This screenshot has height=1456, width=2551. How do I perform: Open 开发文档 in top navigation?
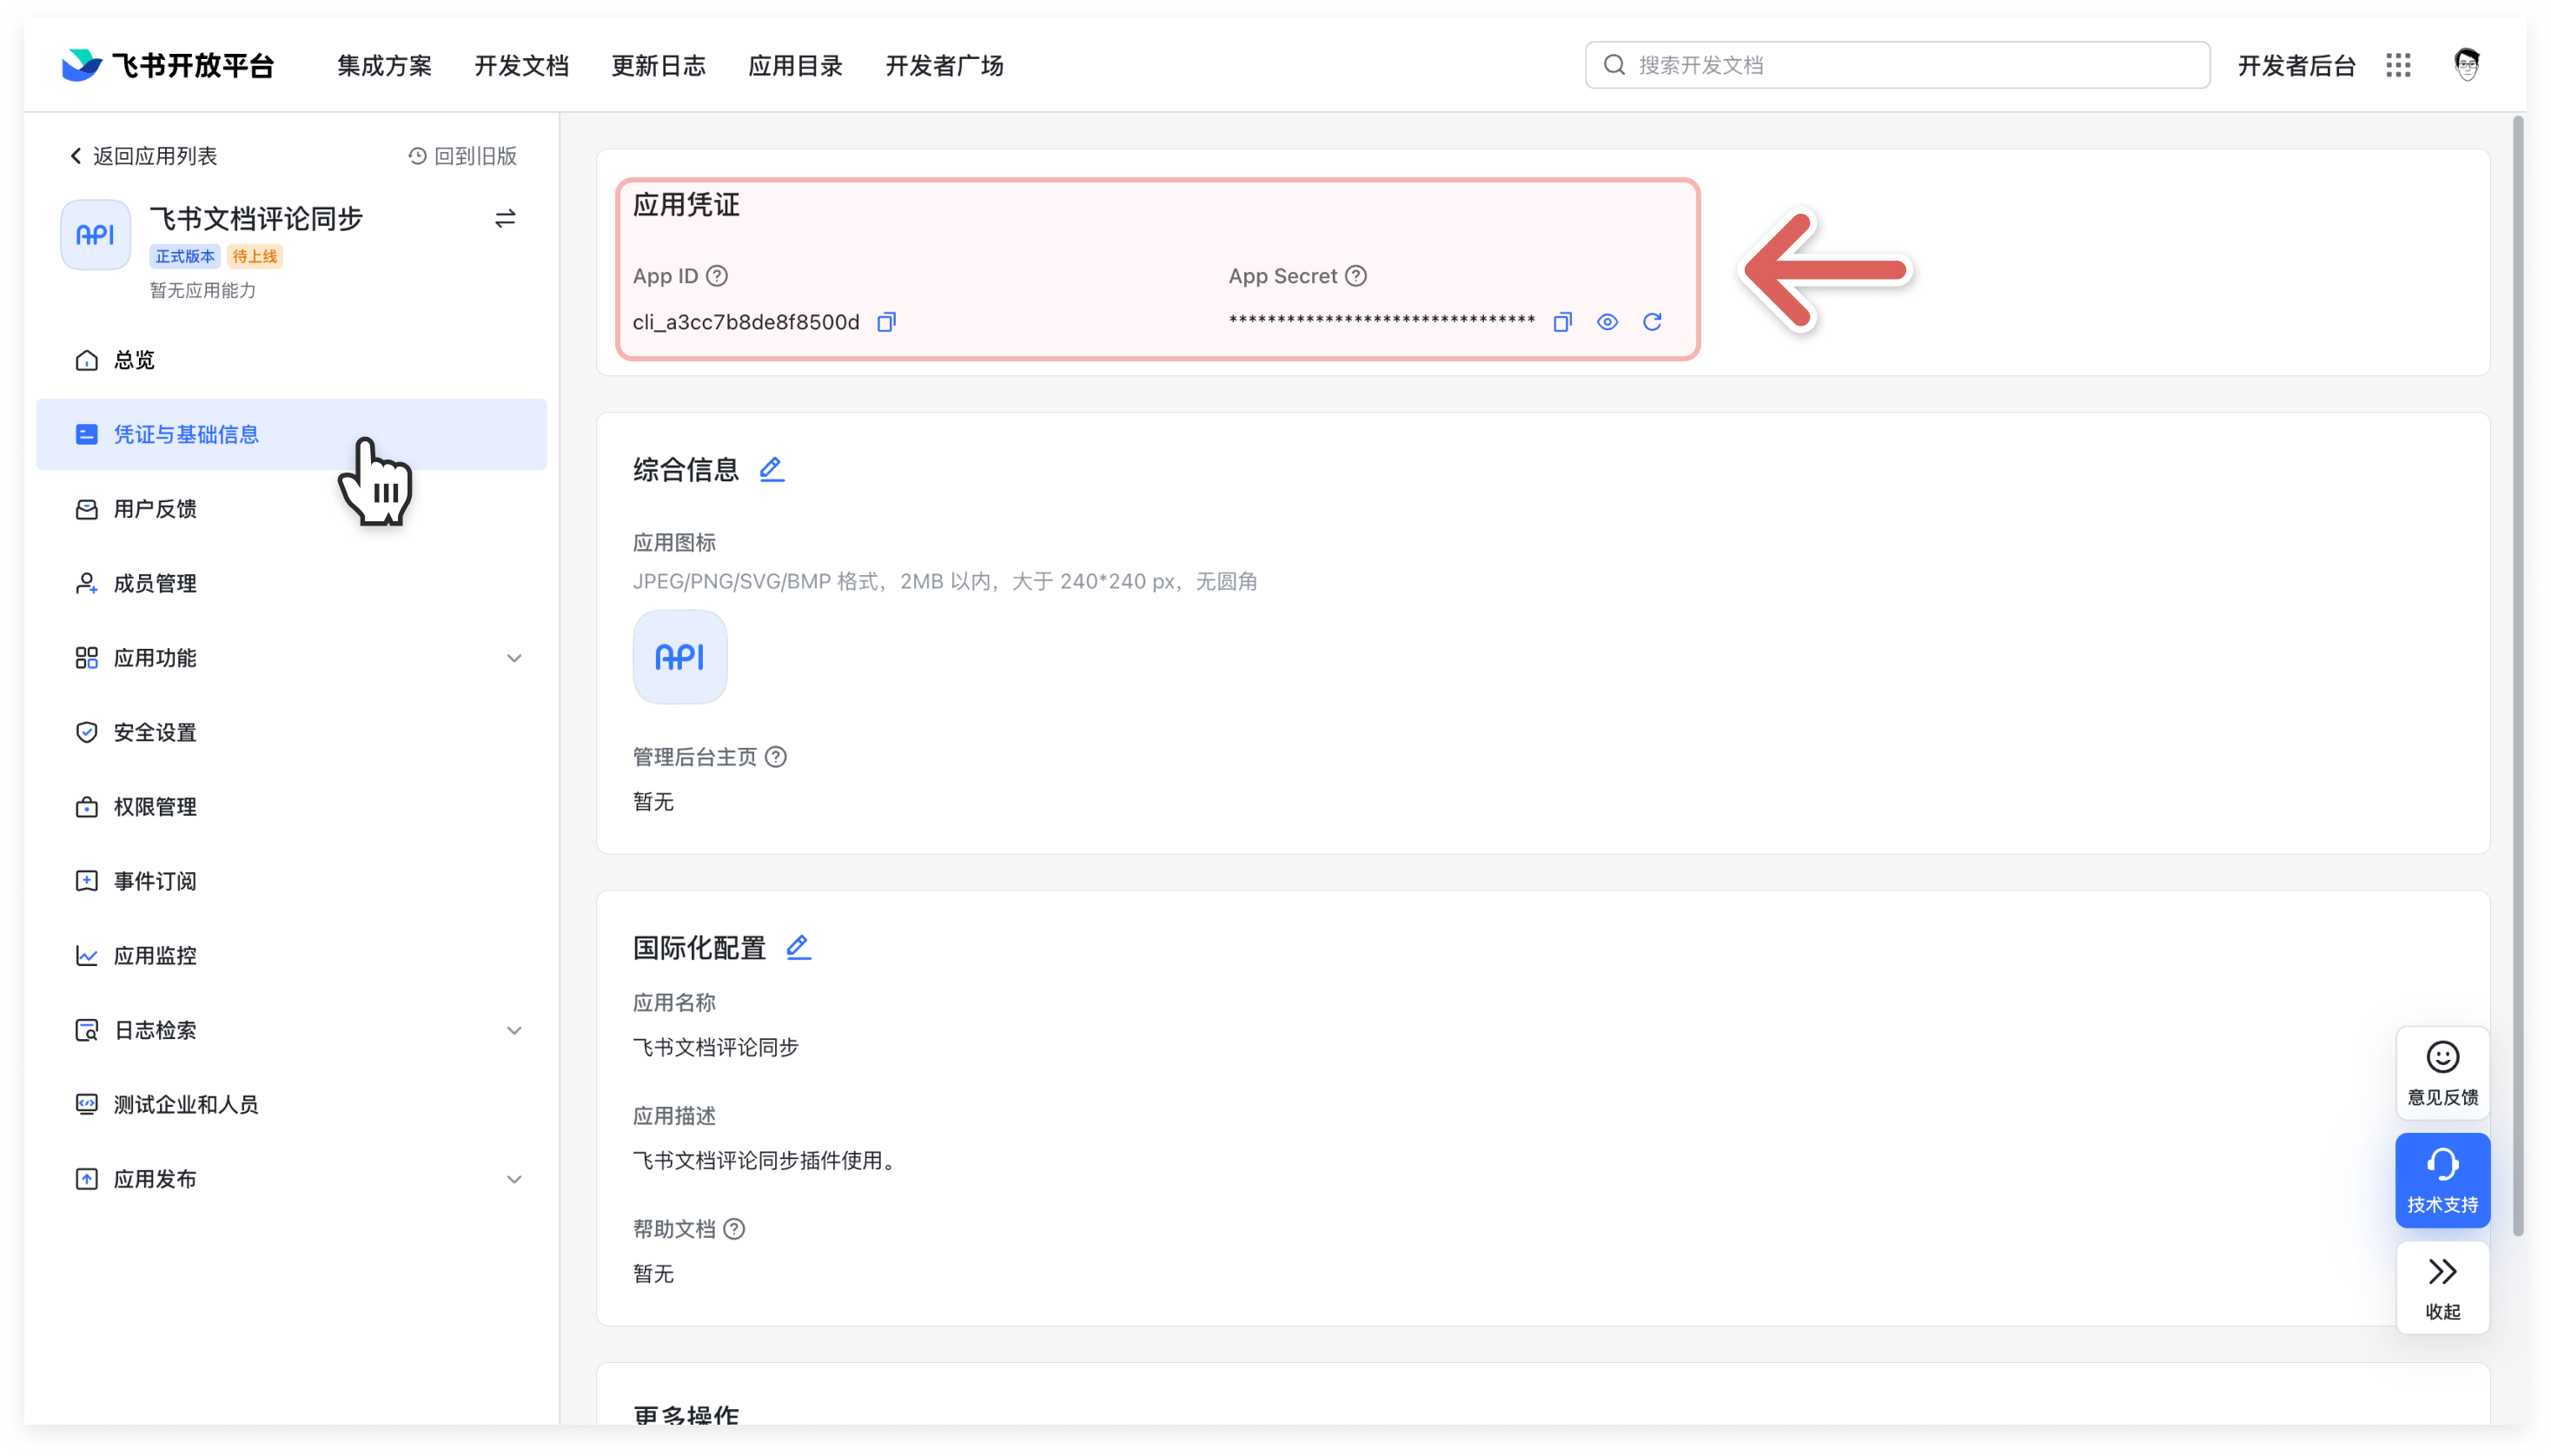pyautogui.click(x=521, y=65)
